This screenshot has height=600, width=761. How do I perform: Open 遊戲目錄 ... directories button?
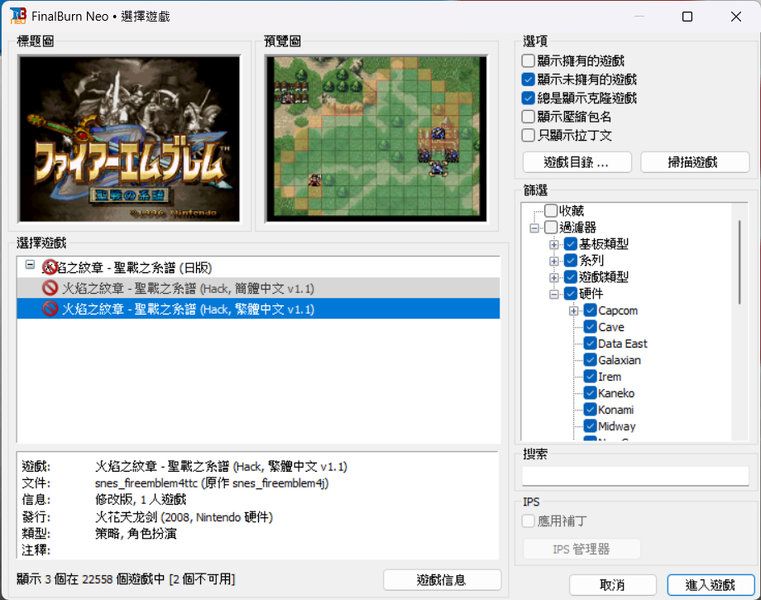pos(577,162)
